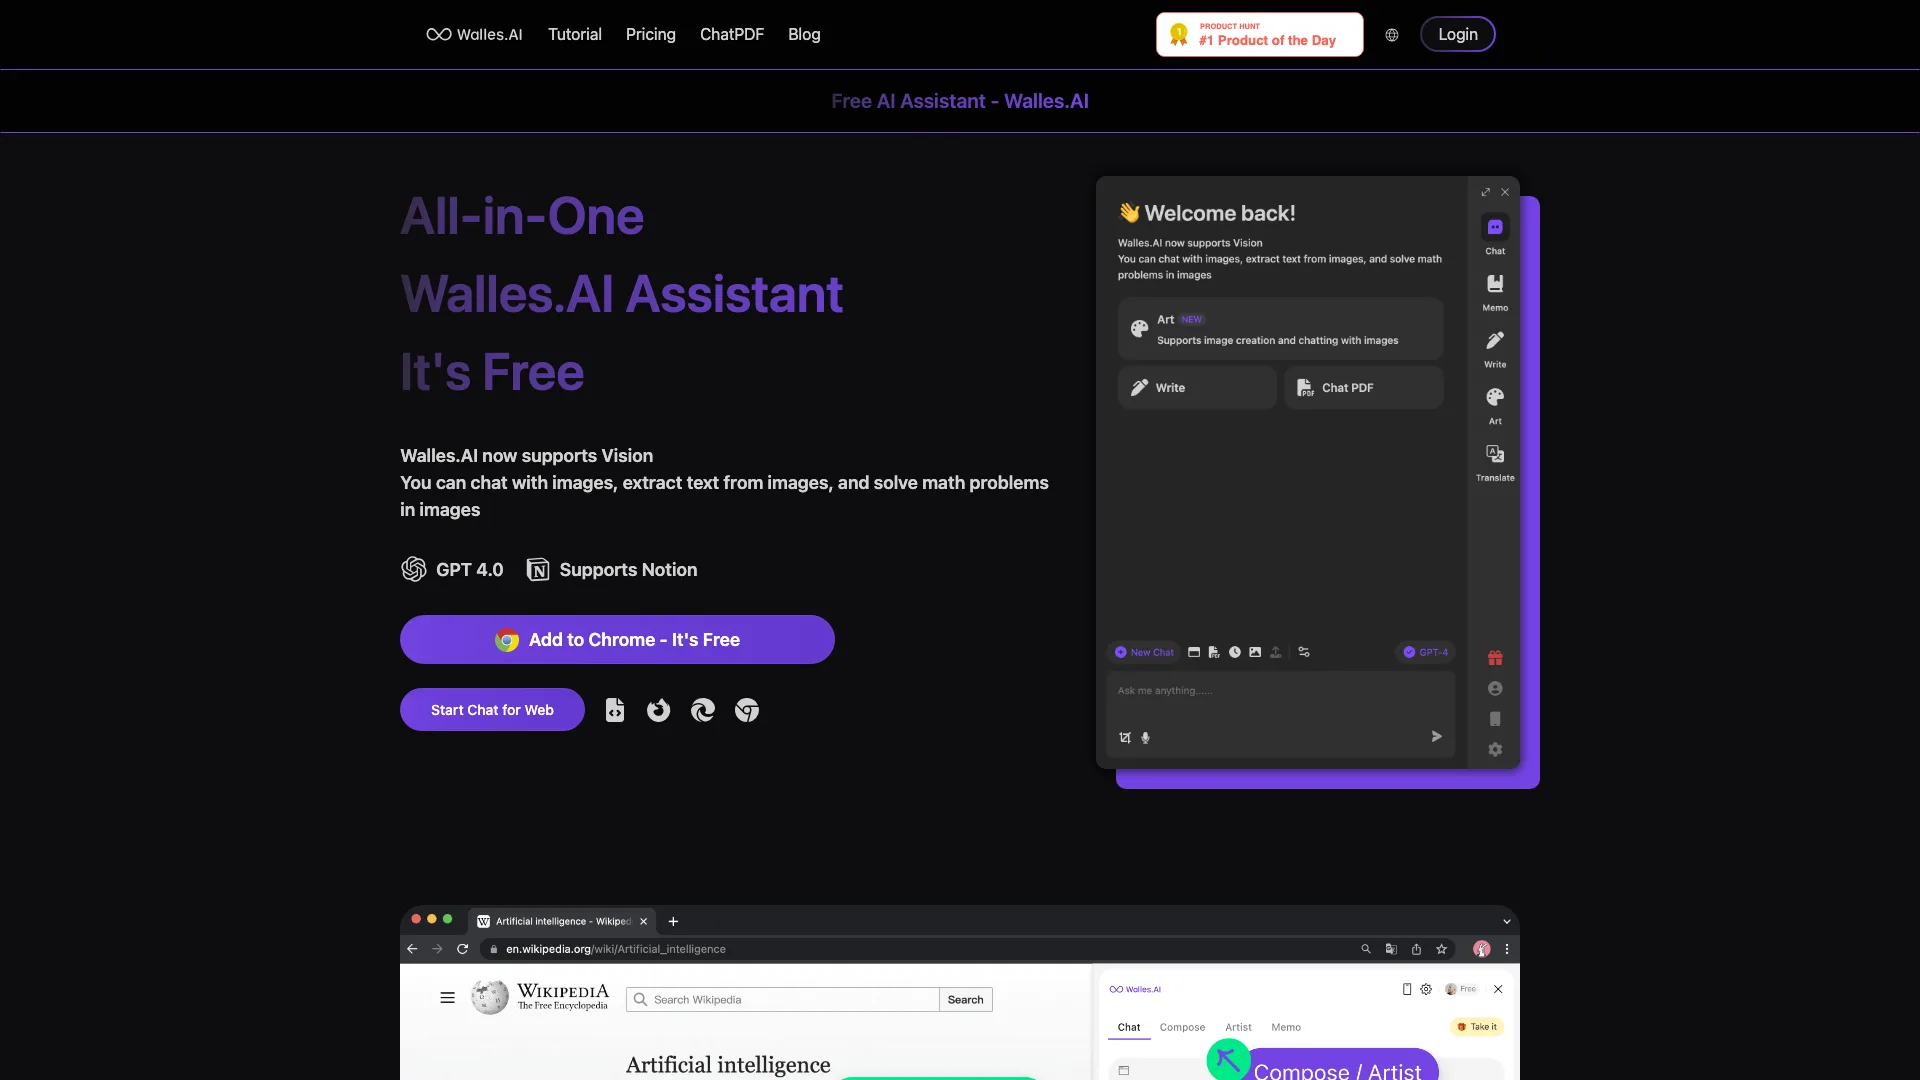The height and width of the screenshot is (1080, 1920).
Task: Click the Walles.AI logo in navbar
Action: click(x=474, y=34)
